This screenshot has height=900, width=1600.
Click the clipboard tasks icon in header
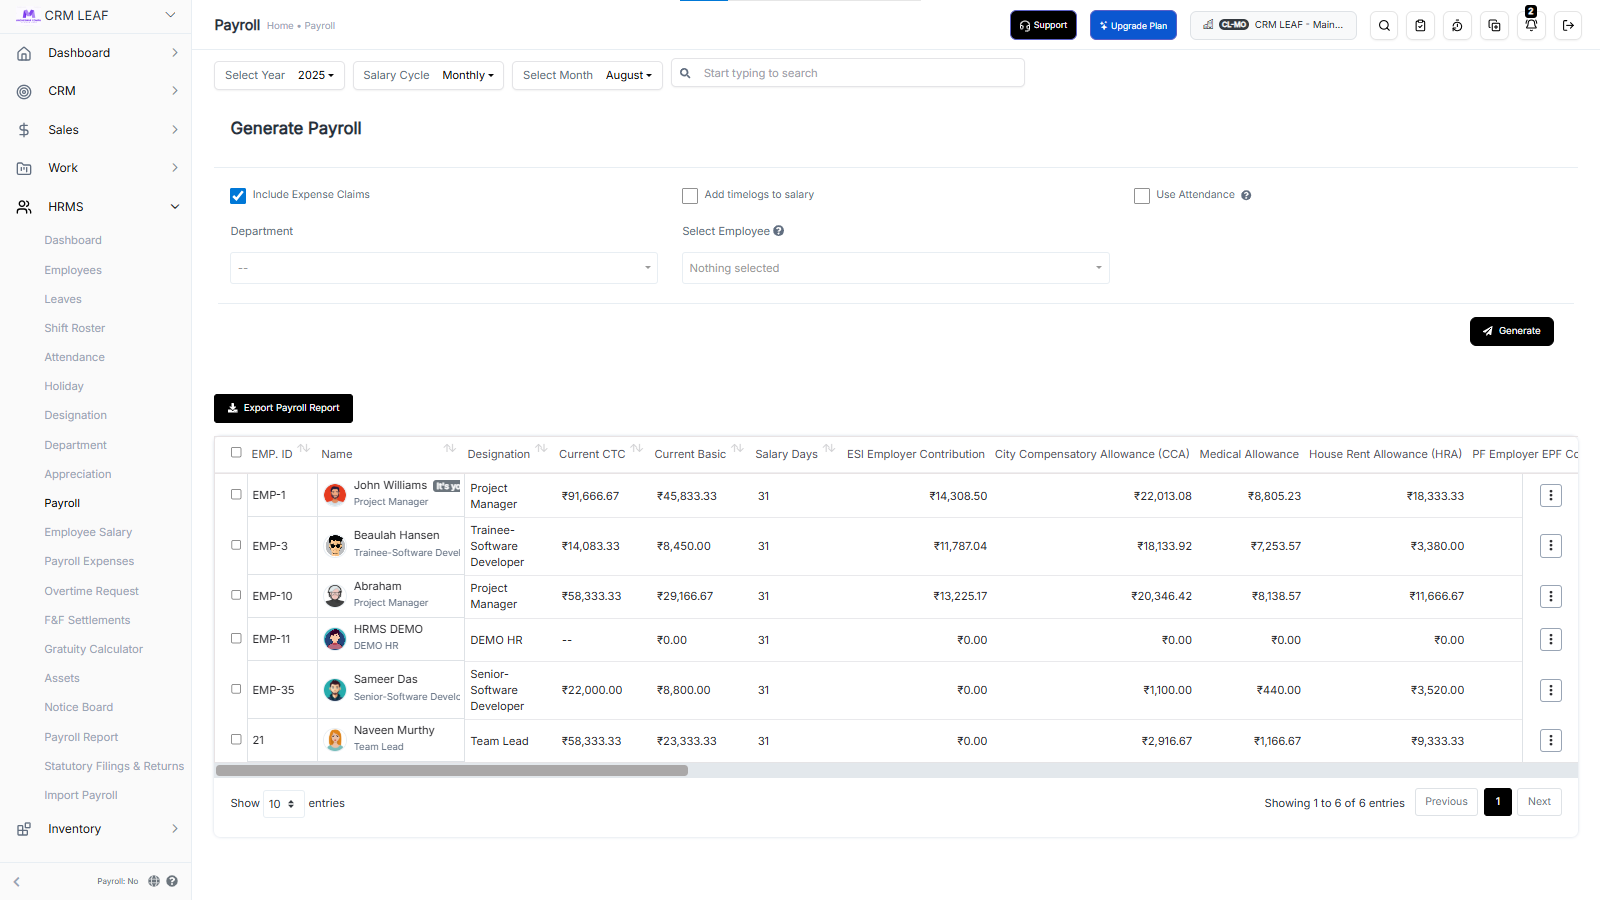coord(1421,25)
